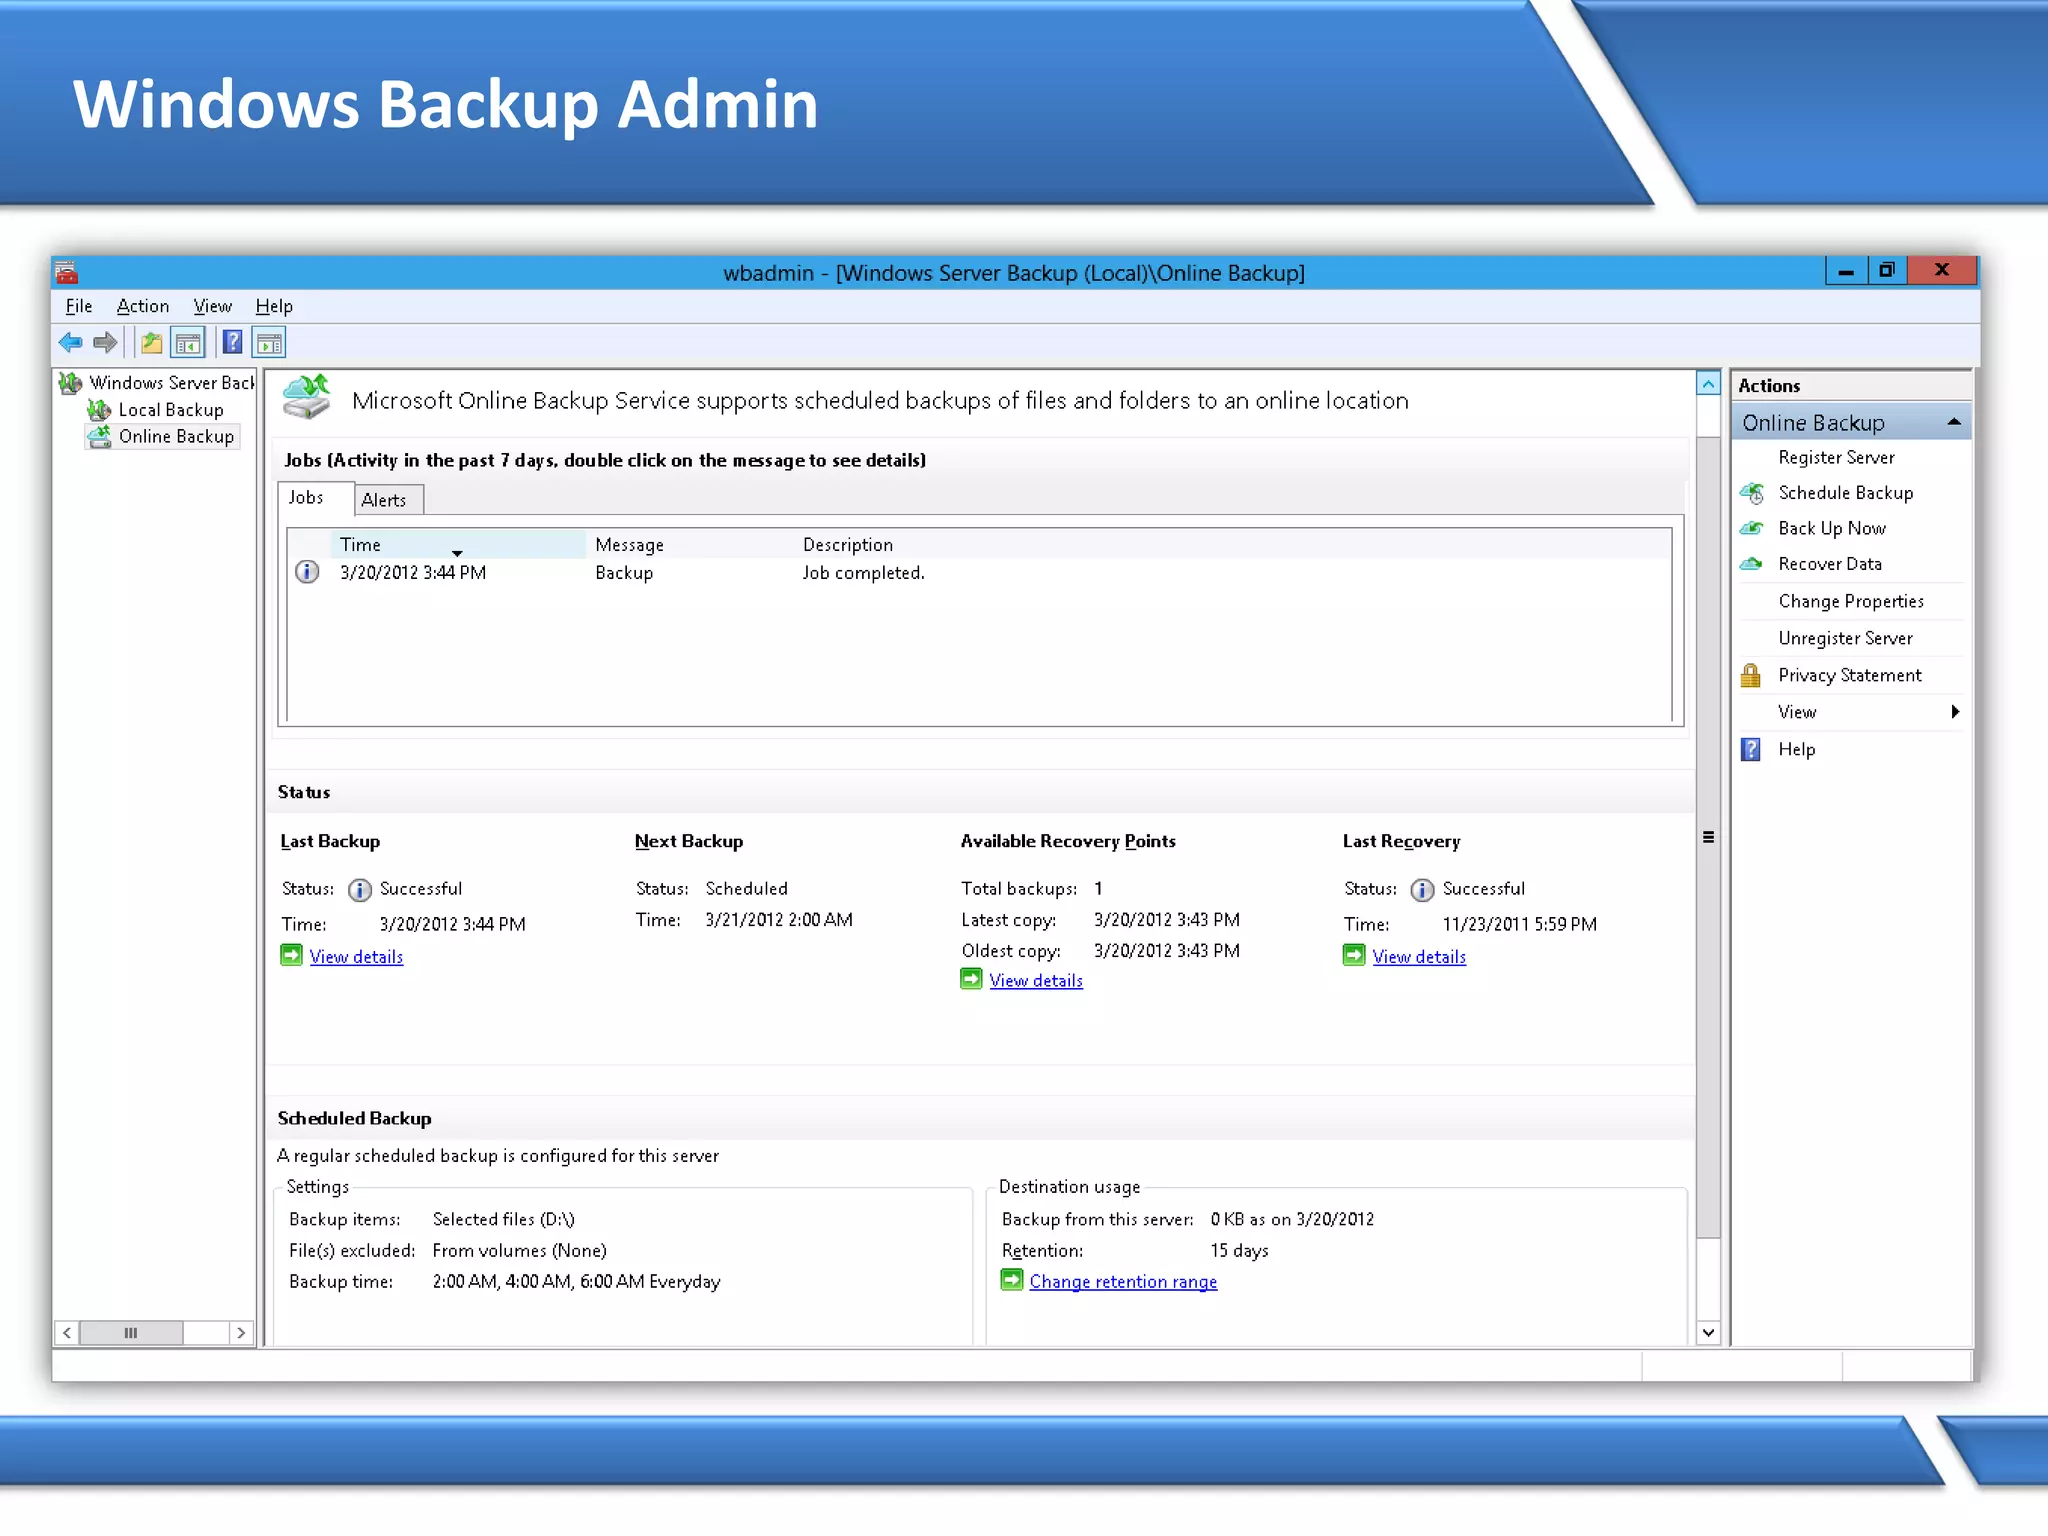Click the main pane scroll up arrow
The image size is (2048, 1536).
coord(1708,384)
